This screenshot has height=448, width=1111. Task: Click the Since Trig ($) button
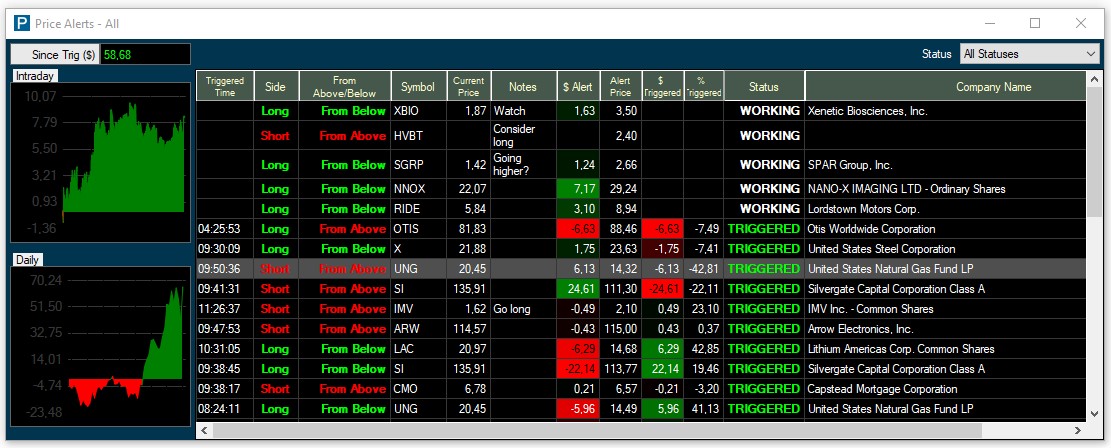click(x=55, y=55)
